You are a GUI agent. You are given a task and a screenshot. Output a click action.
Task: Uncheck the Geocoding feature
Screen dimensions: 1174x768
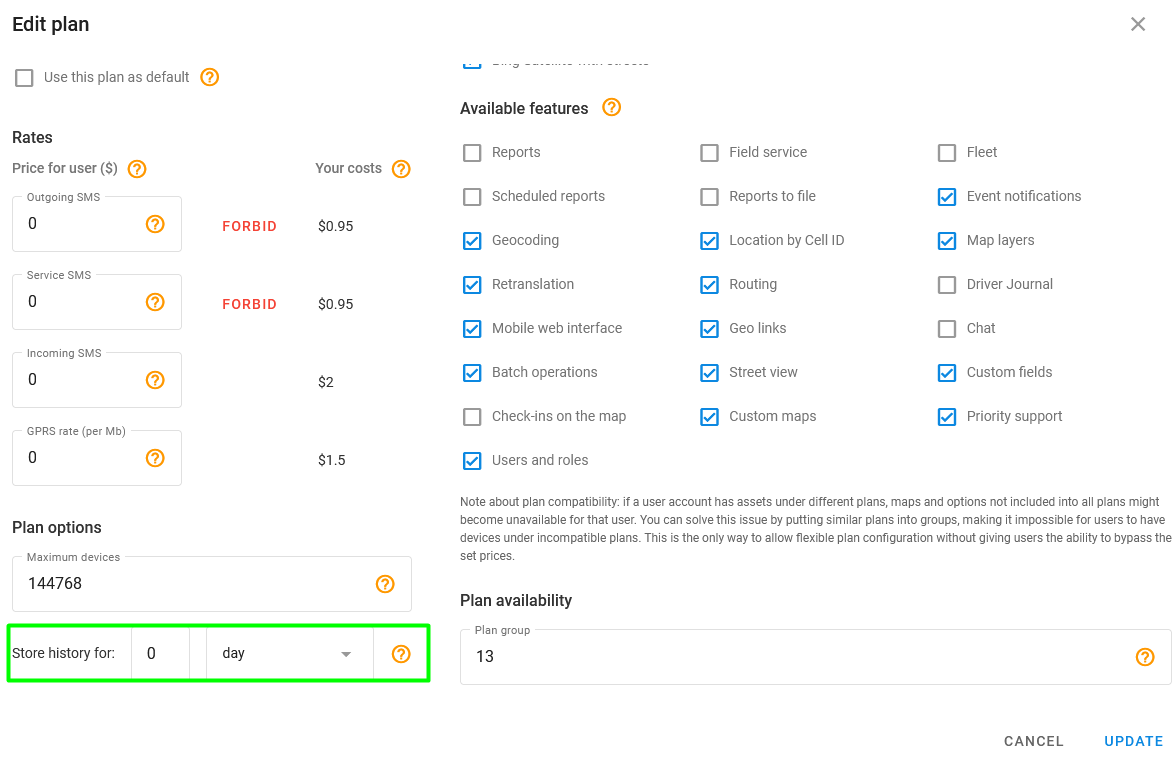coord(472,241)
